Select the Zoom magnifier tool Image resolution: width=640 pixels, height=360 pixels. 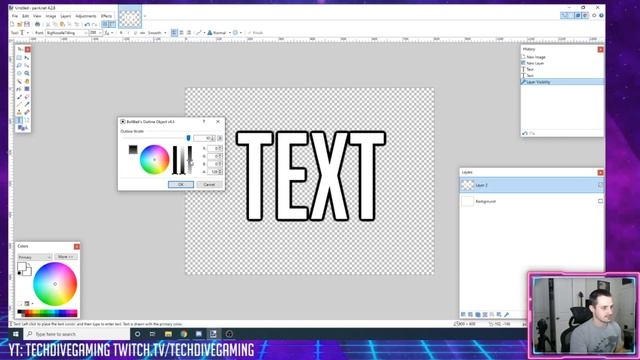(27, 73)
